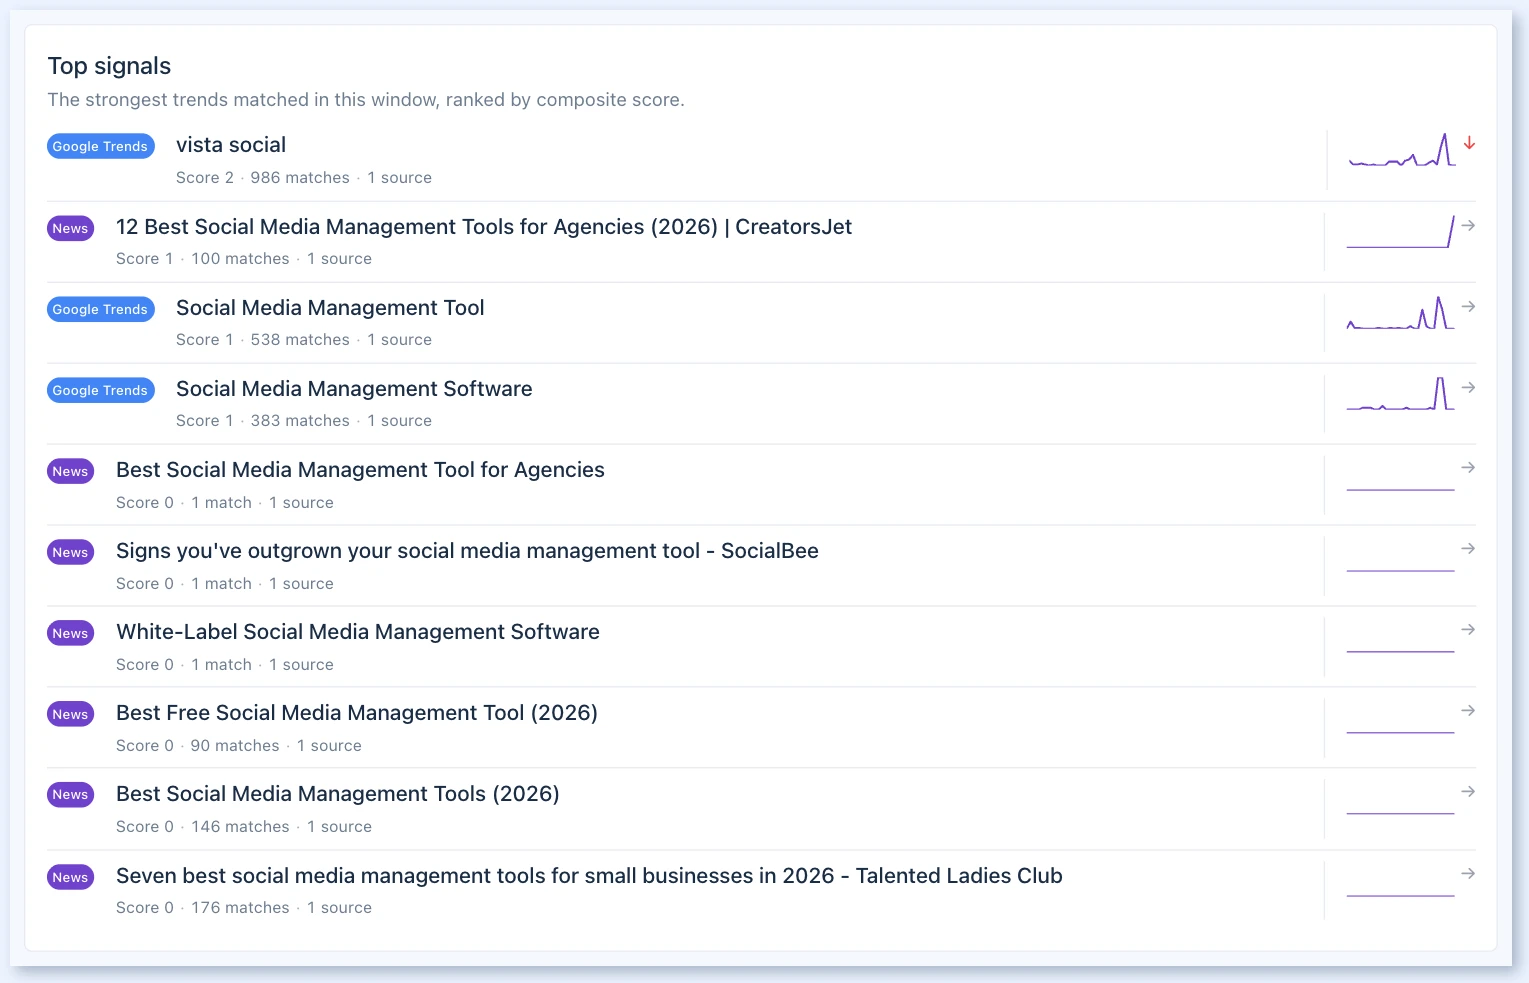Click flat sparkline for Best Social Media Management Tool for Agencies
Image resolution: width=1529 pixels, height=983 pixels.
tap(1401, 489)
